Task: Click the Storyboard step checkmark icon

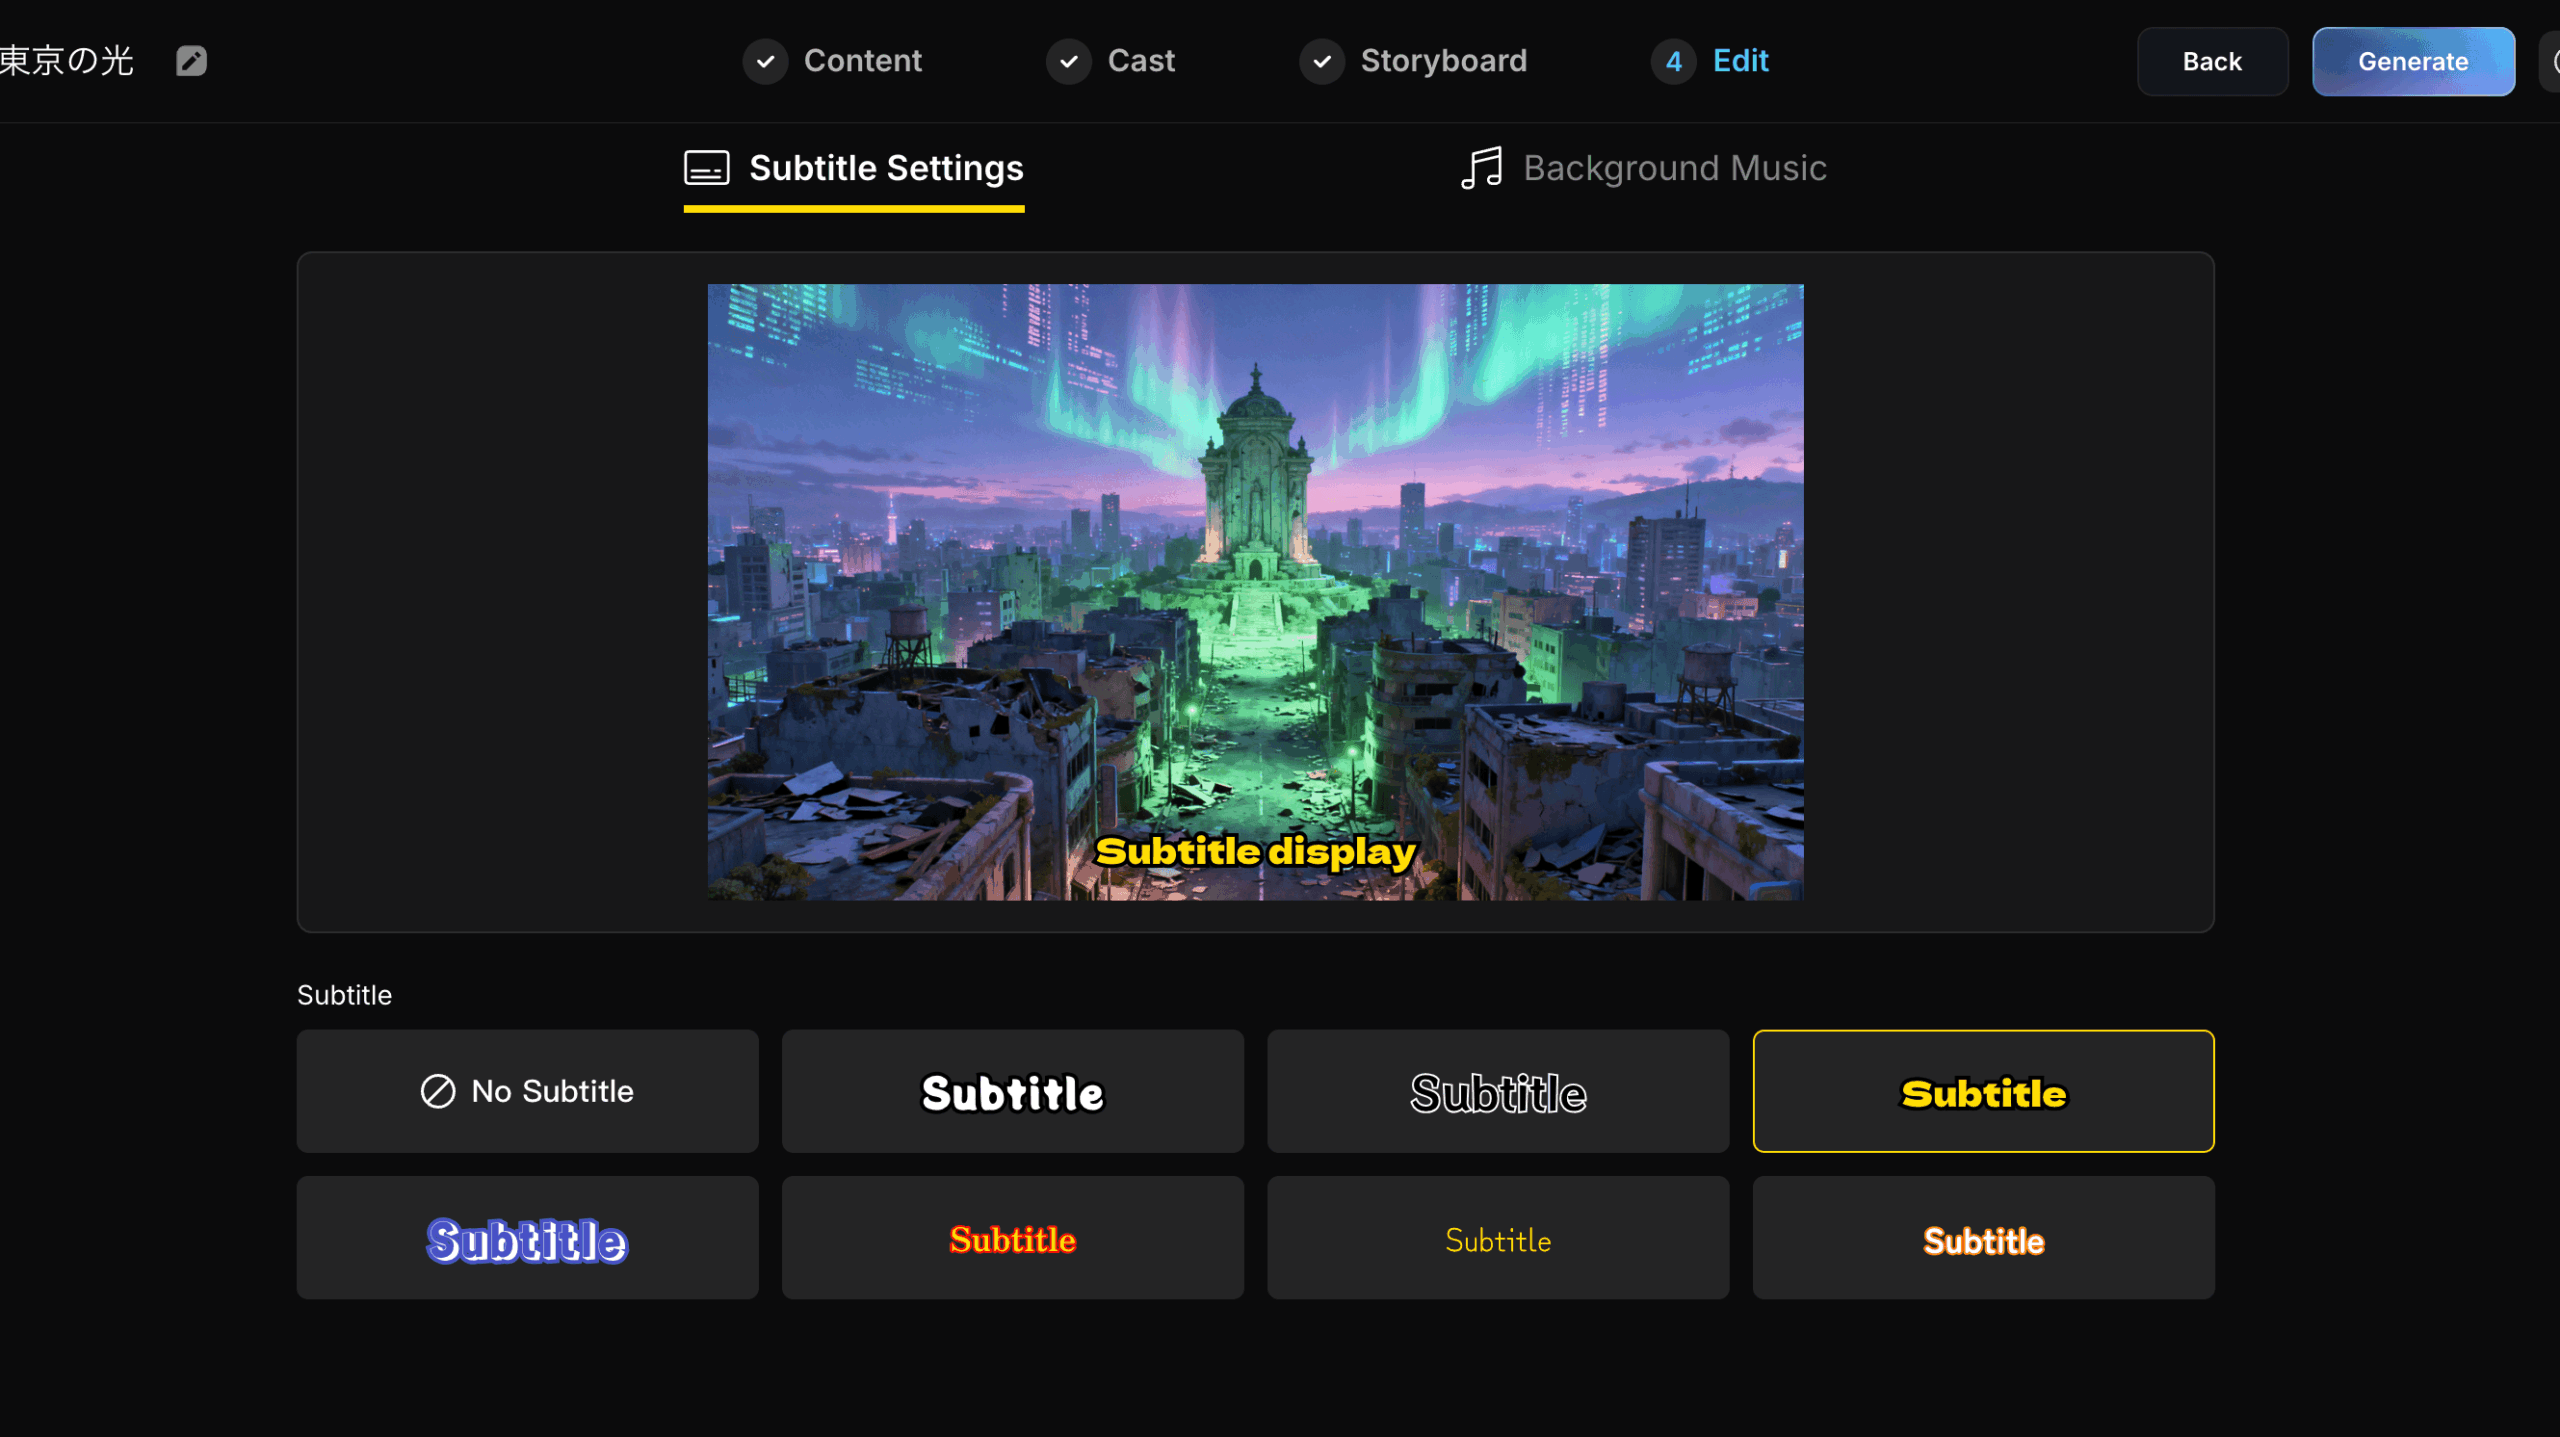Action: (x=1322, y=62)
